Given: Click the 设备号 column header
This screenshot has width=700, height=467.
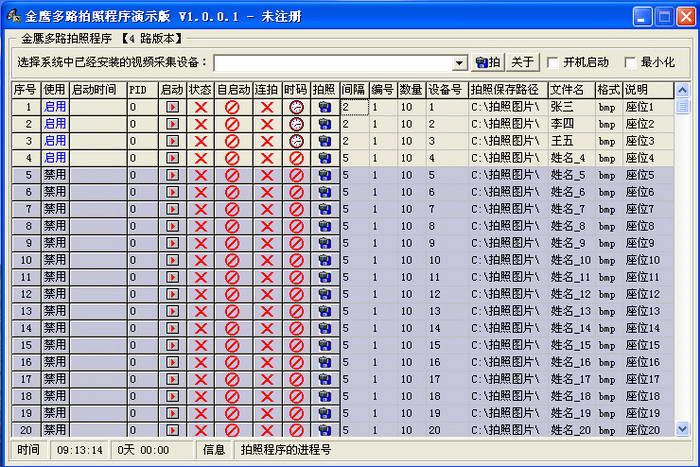Looking at the screenshot, I should [x=447, y=90].
